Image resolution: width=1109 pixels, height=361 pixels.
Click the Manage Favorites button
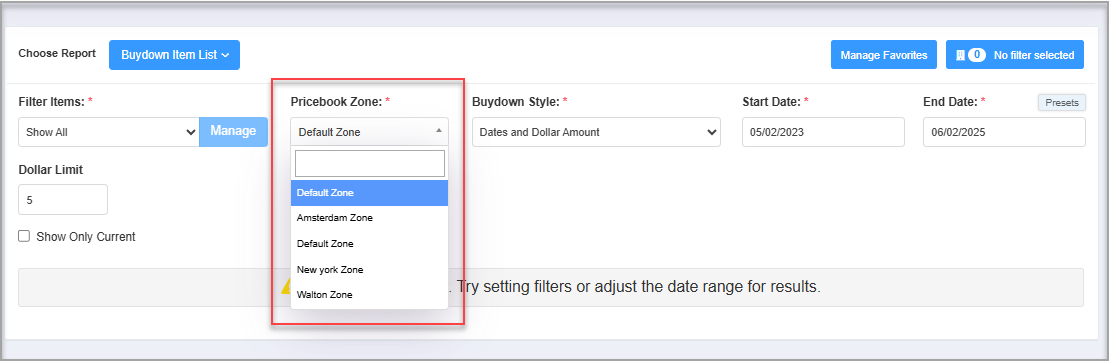coord(883,55)
